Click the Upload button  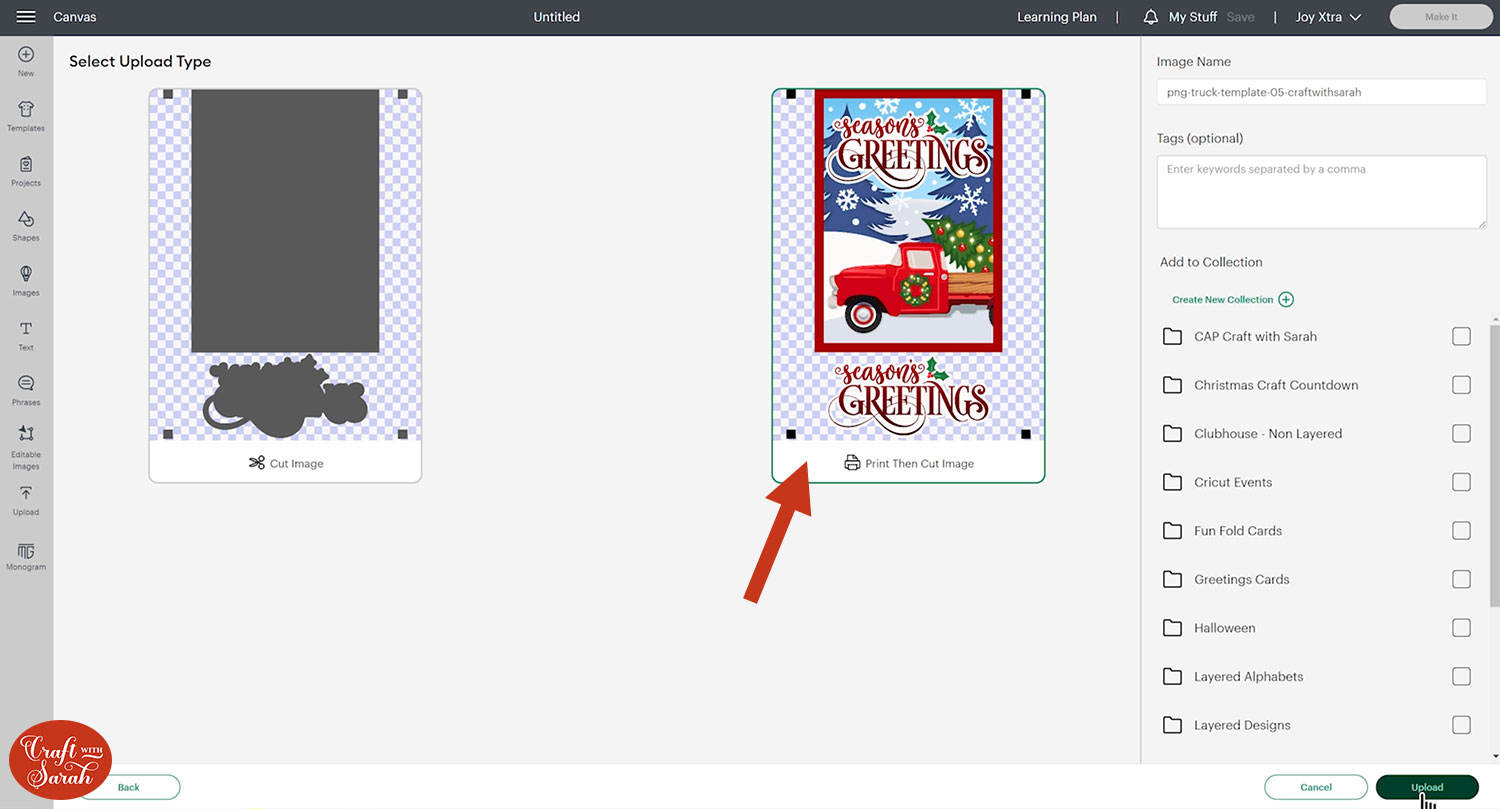coord(1427,787)
